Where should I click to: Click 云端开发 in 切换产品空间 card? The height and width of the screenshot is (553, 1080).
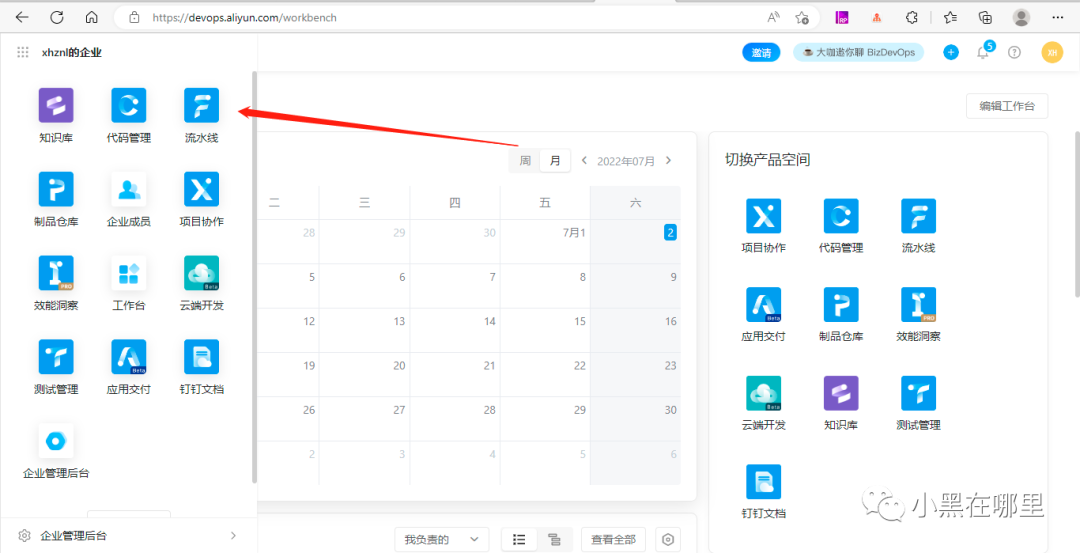[763, 404]
